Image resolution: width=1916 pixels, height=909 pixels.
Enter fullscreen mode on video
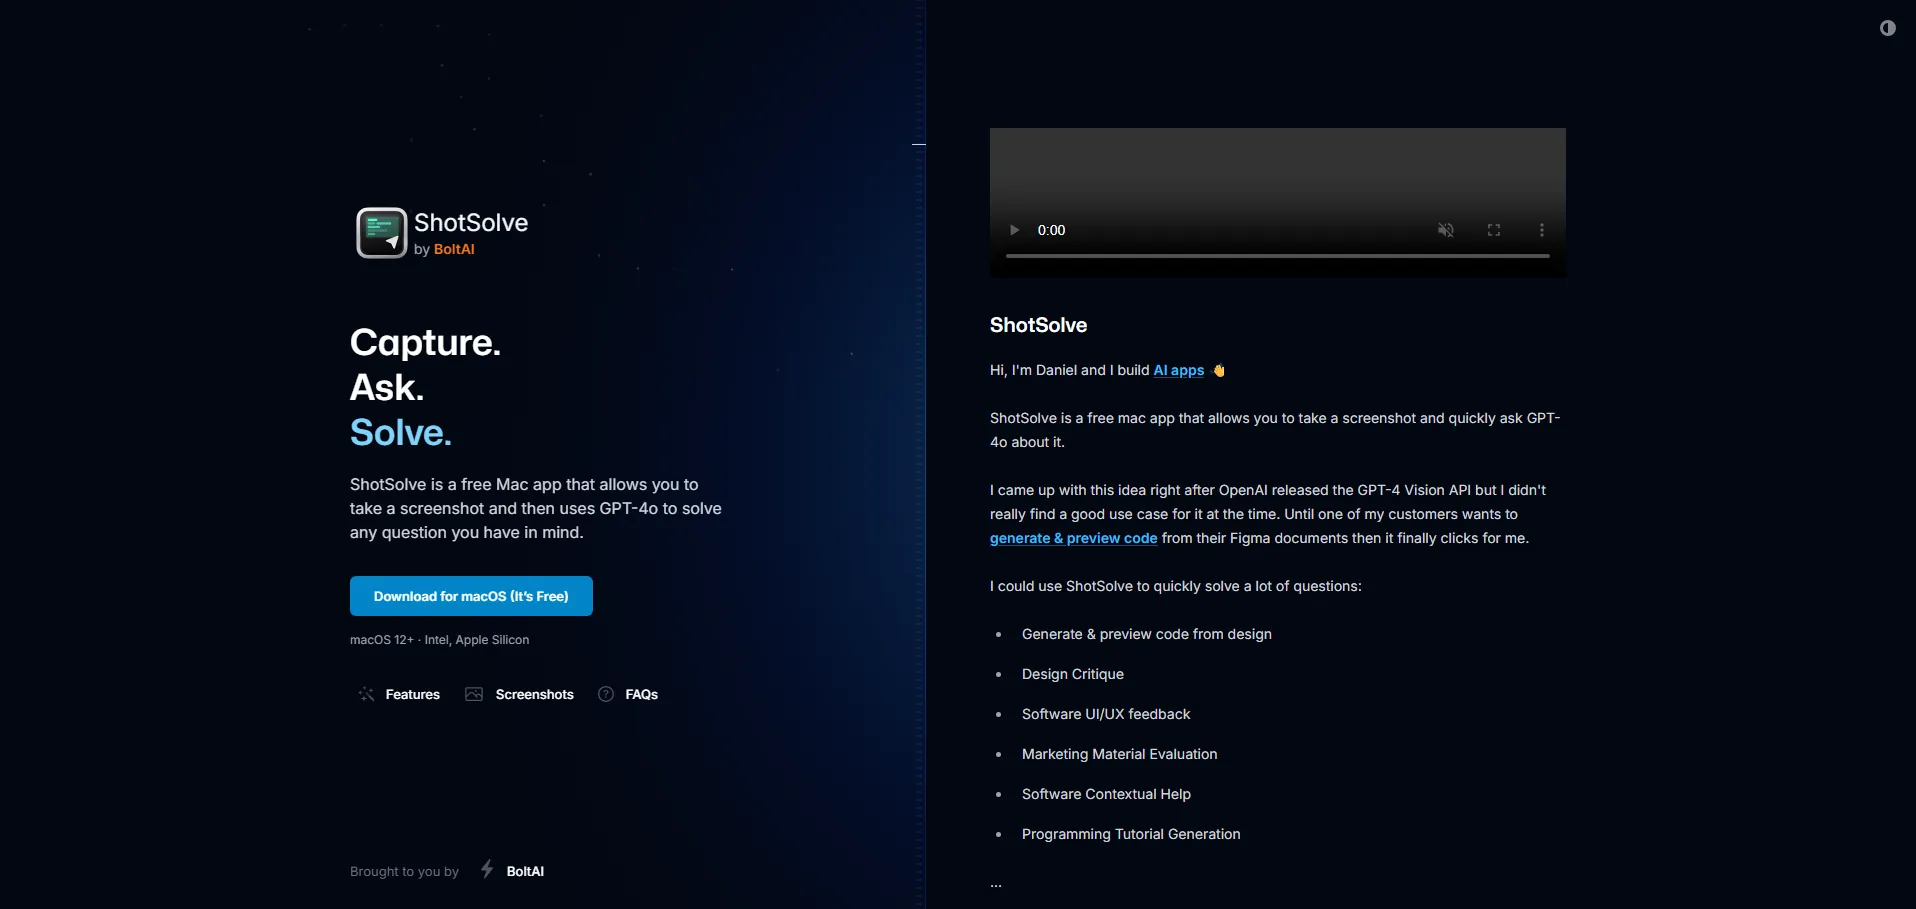1493,230
